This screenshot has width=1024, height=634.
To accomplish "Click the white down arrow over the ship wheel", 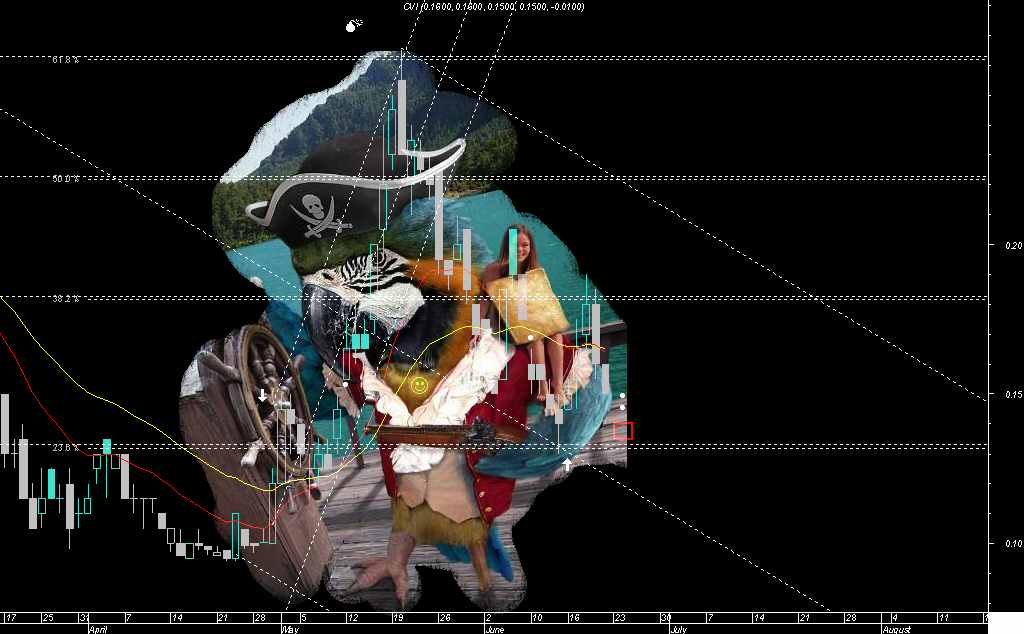I will (263, 395).
